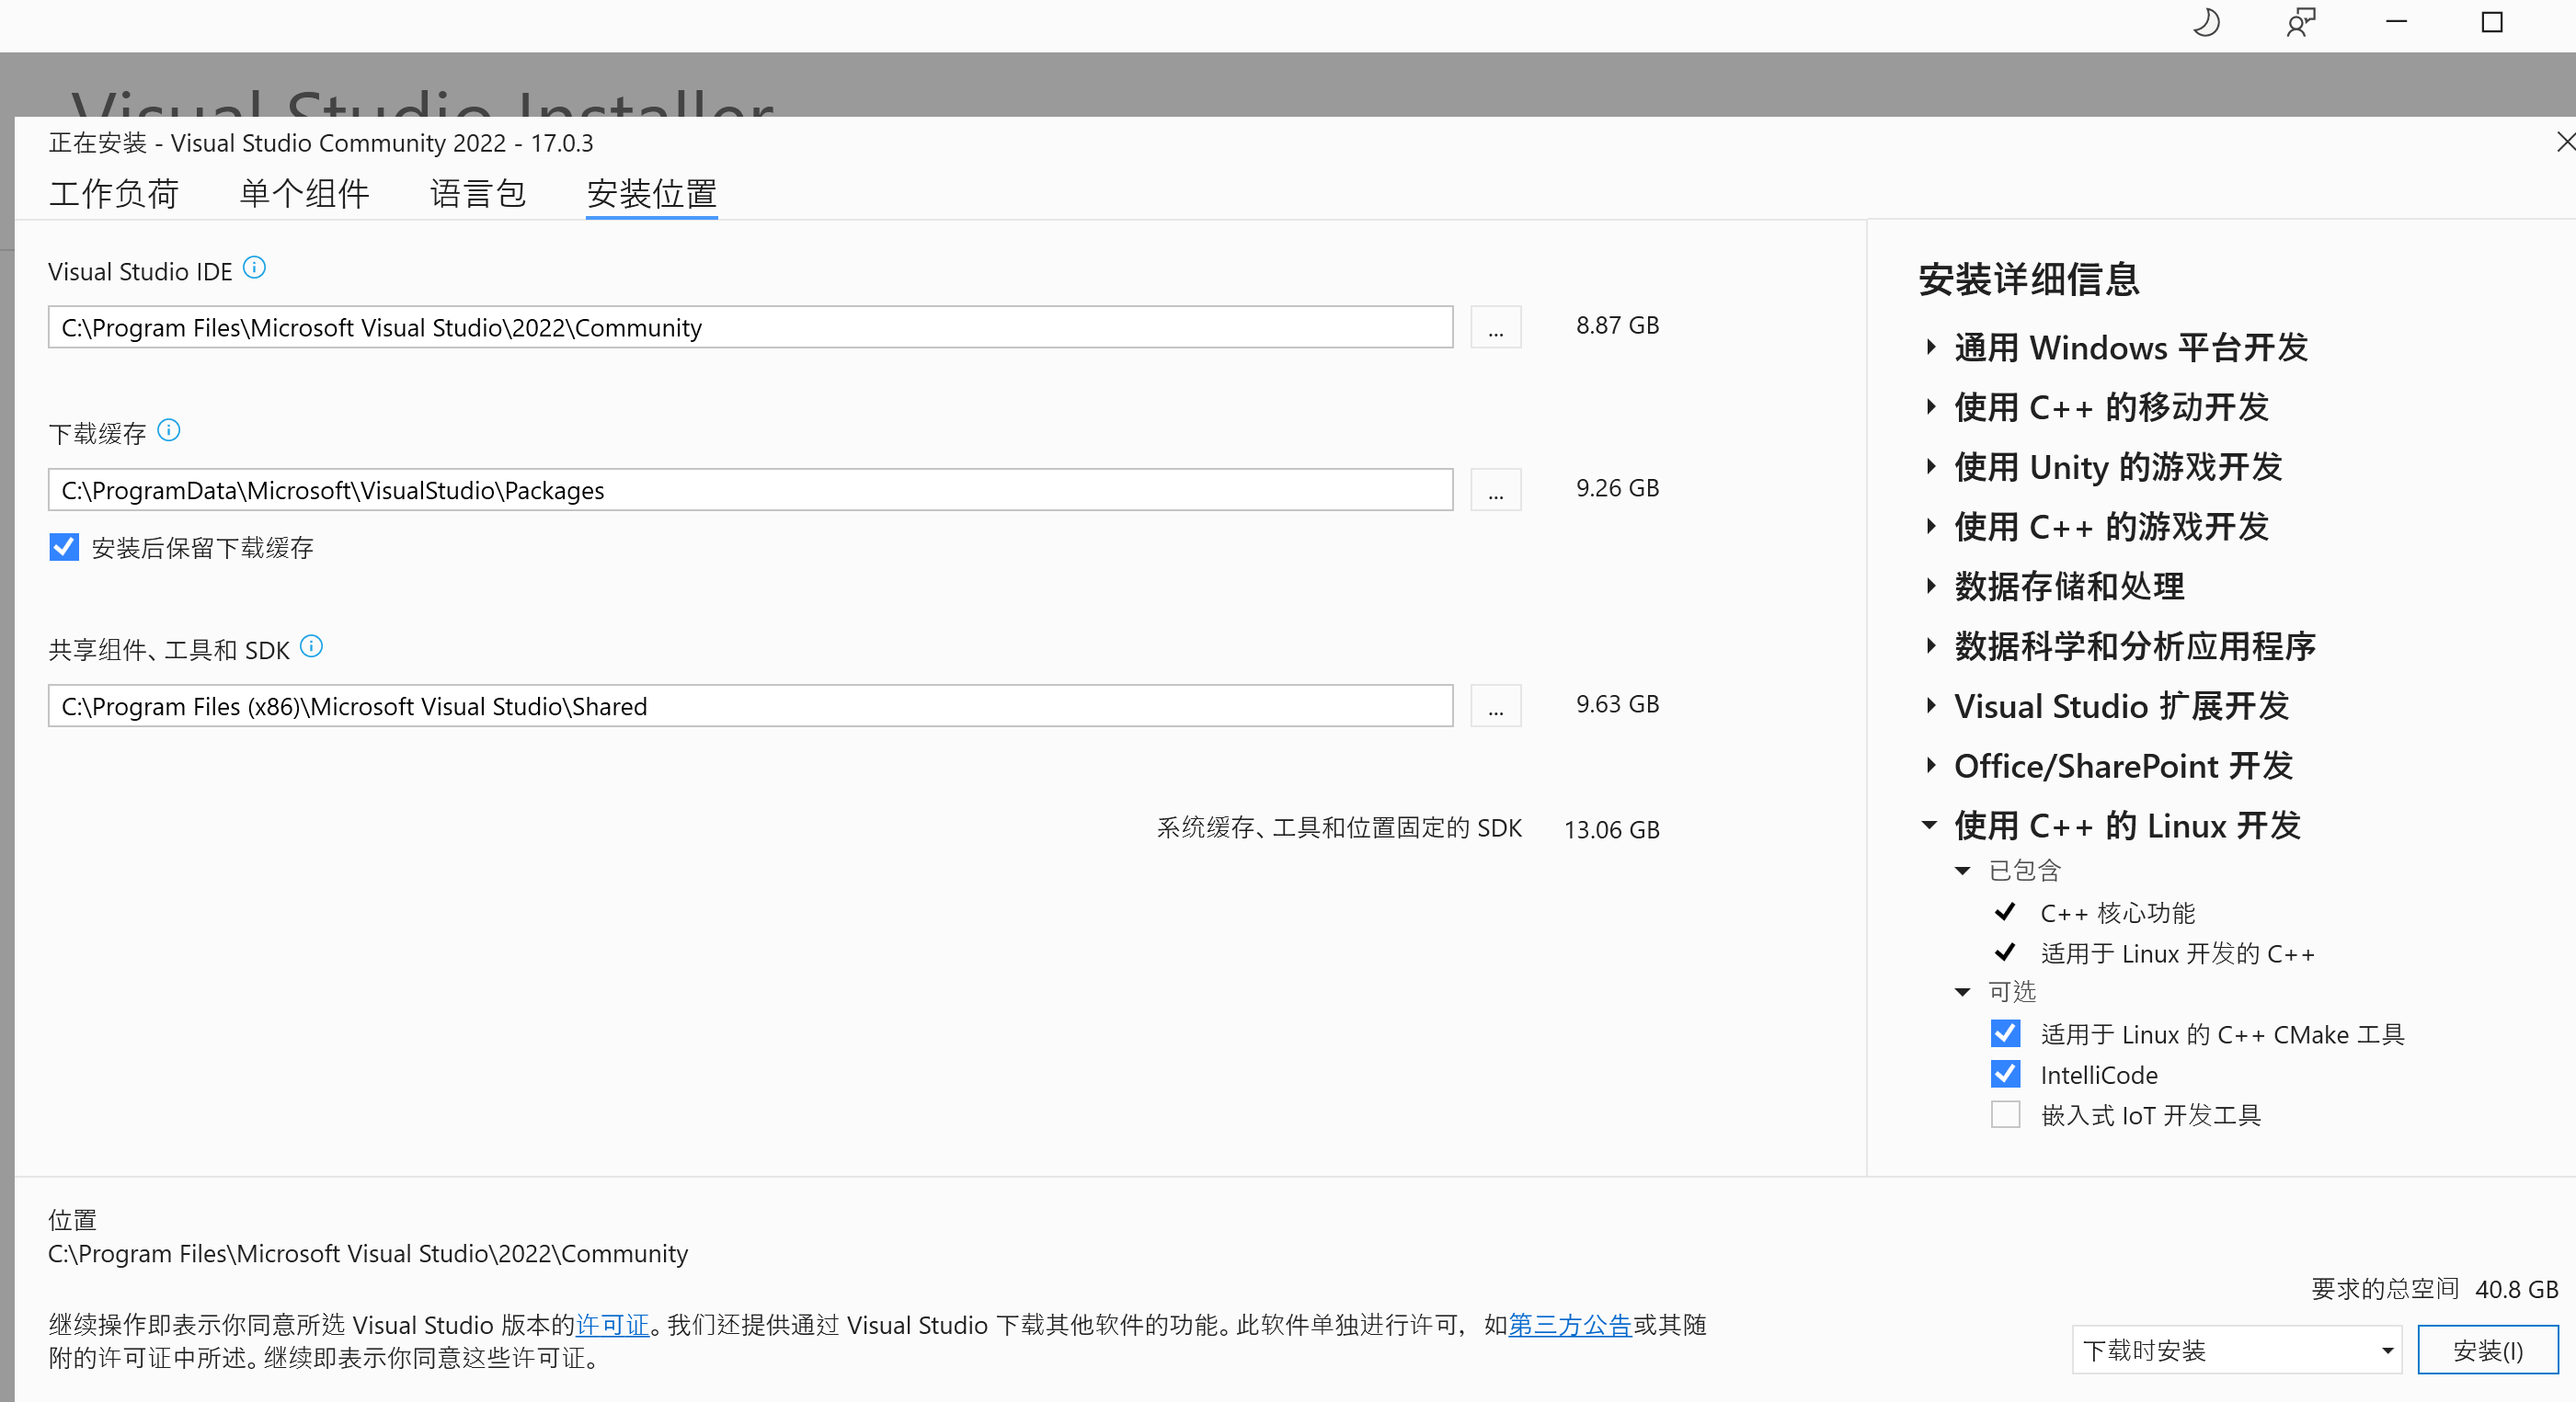This screenshot has height=1402, width=2576.
Task: Maximize the Visual Studio Installer window
Action: coord(2492,22)
